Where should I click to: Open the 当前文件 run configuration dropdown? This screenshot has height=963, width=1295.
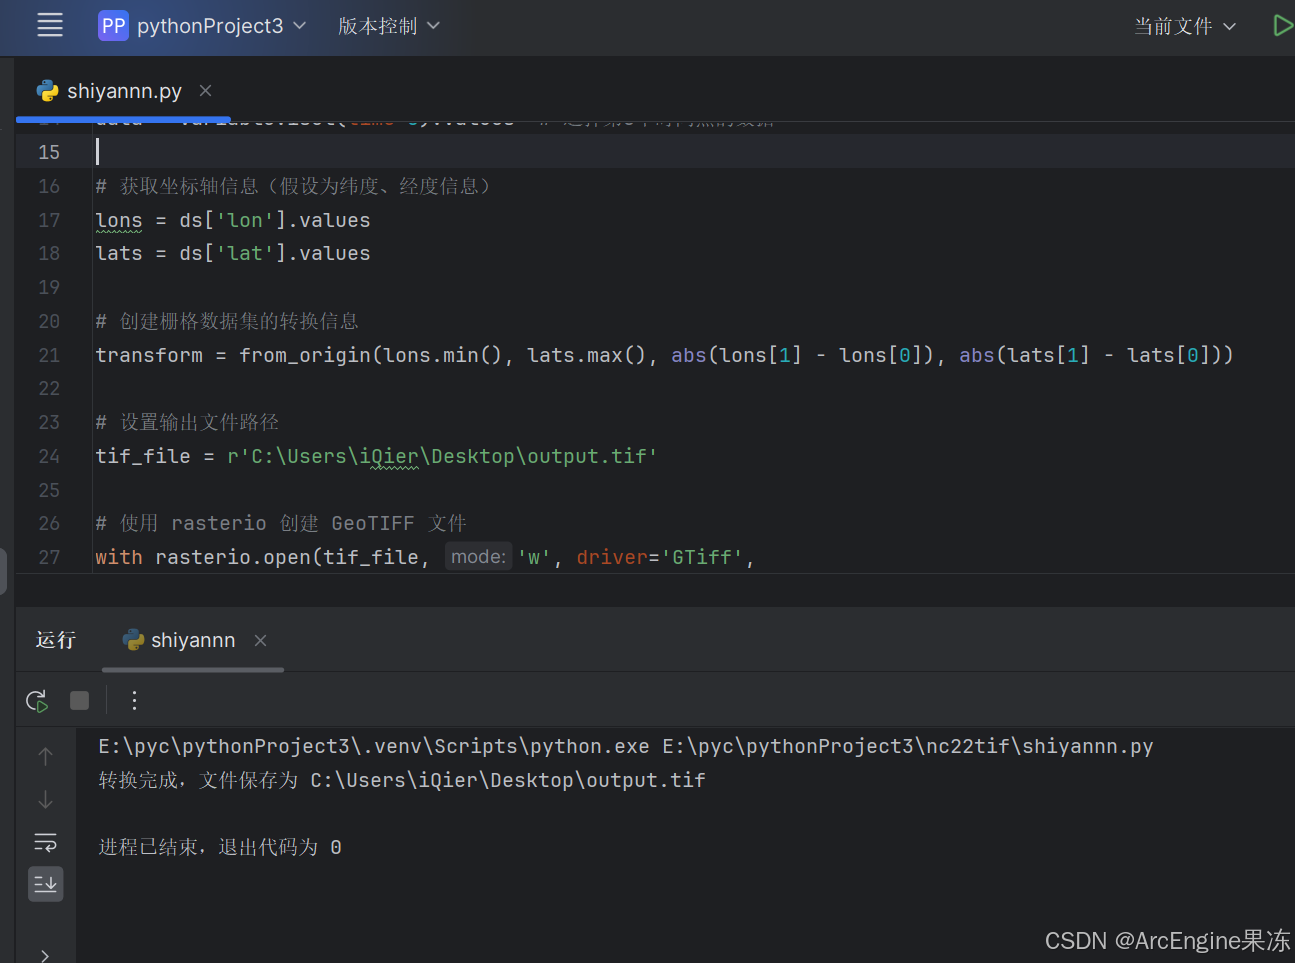[x=1185, y=26]
